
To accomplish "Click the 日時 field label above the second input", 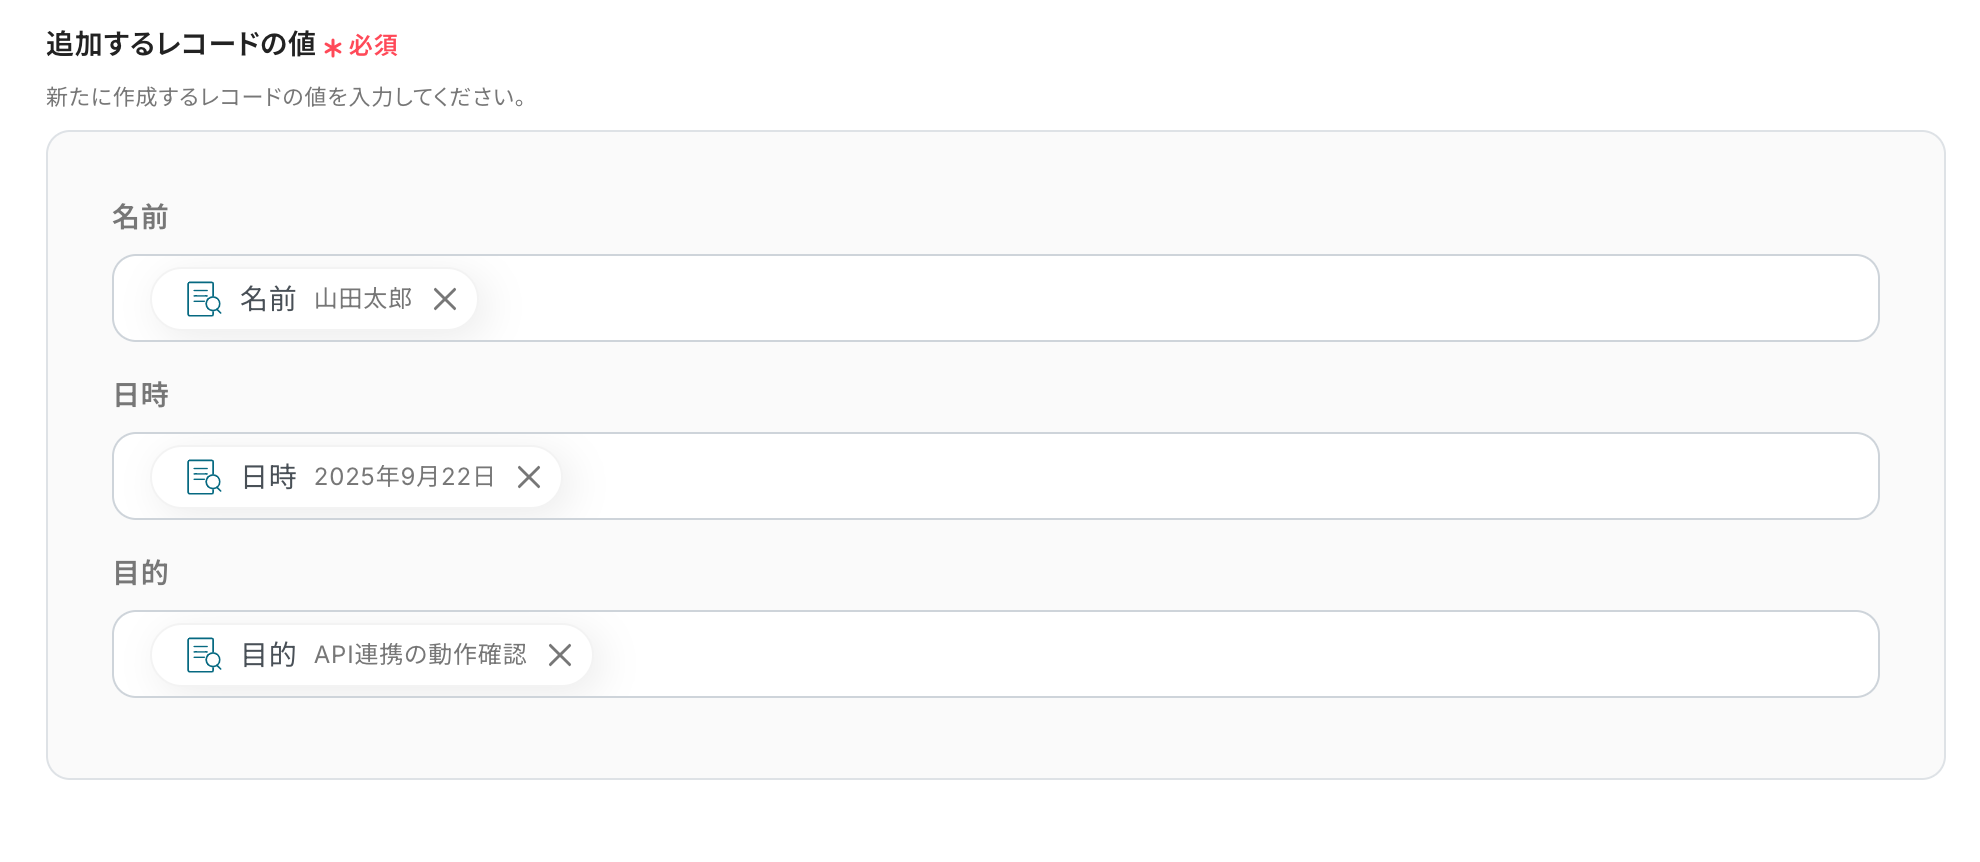I will [140, 395].
